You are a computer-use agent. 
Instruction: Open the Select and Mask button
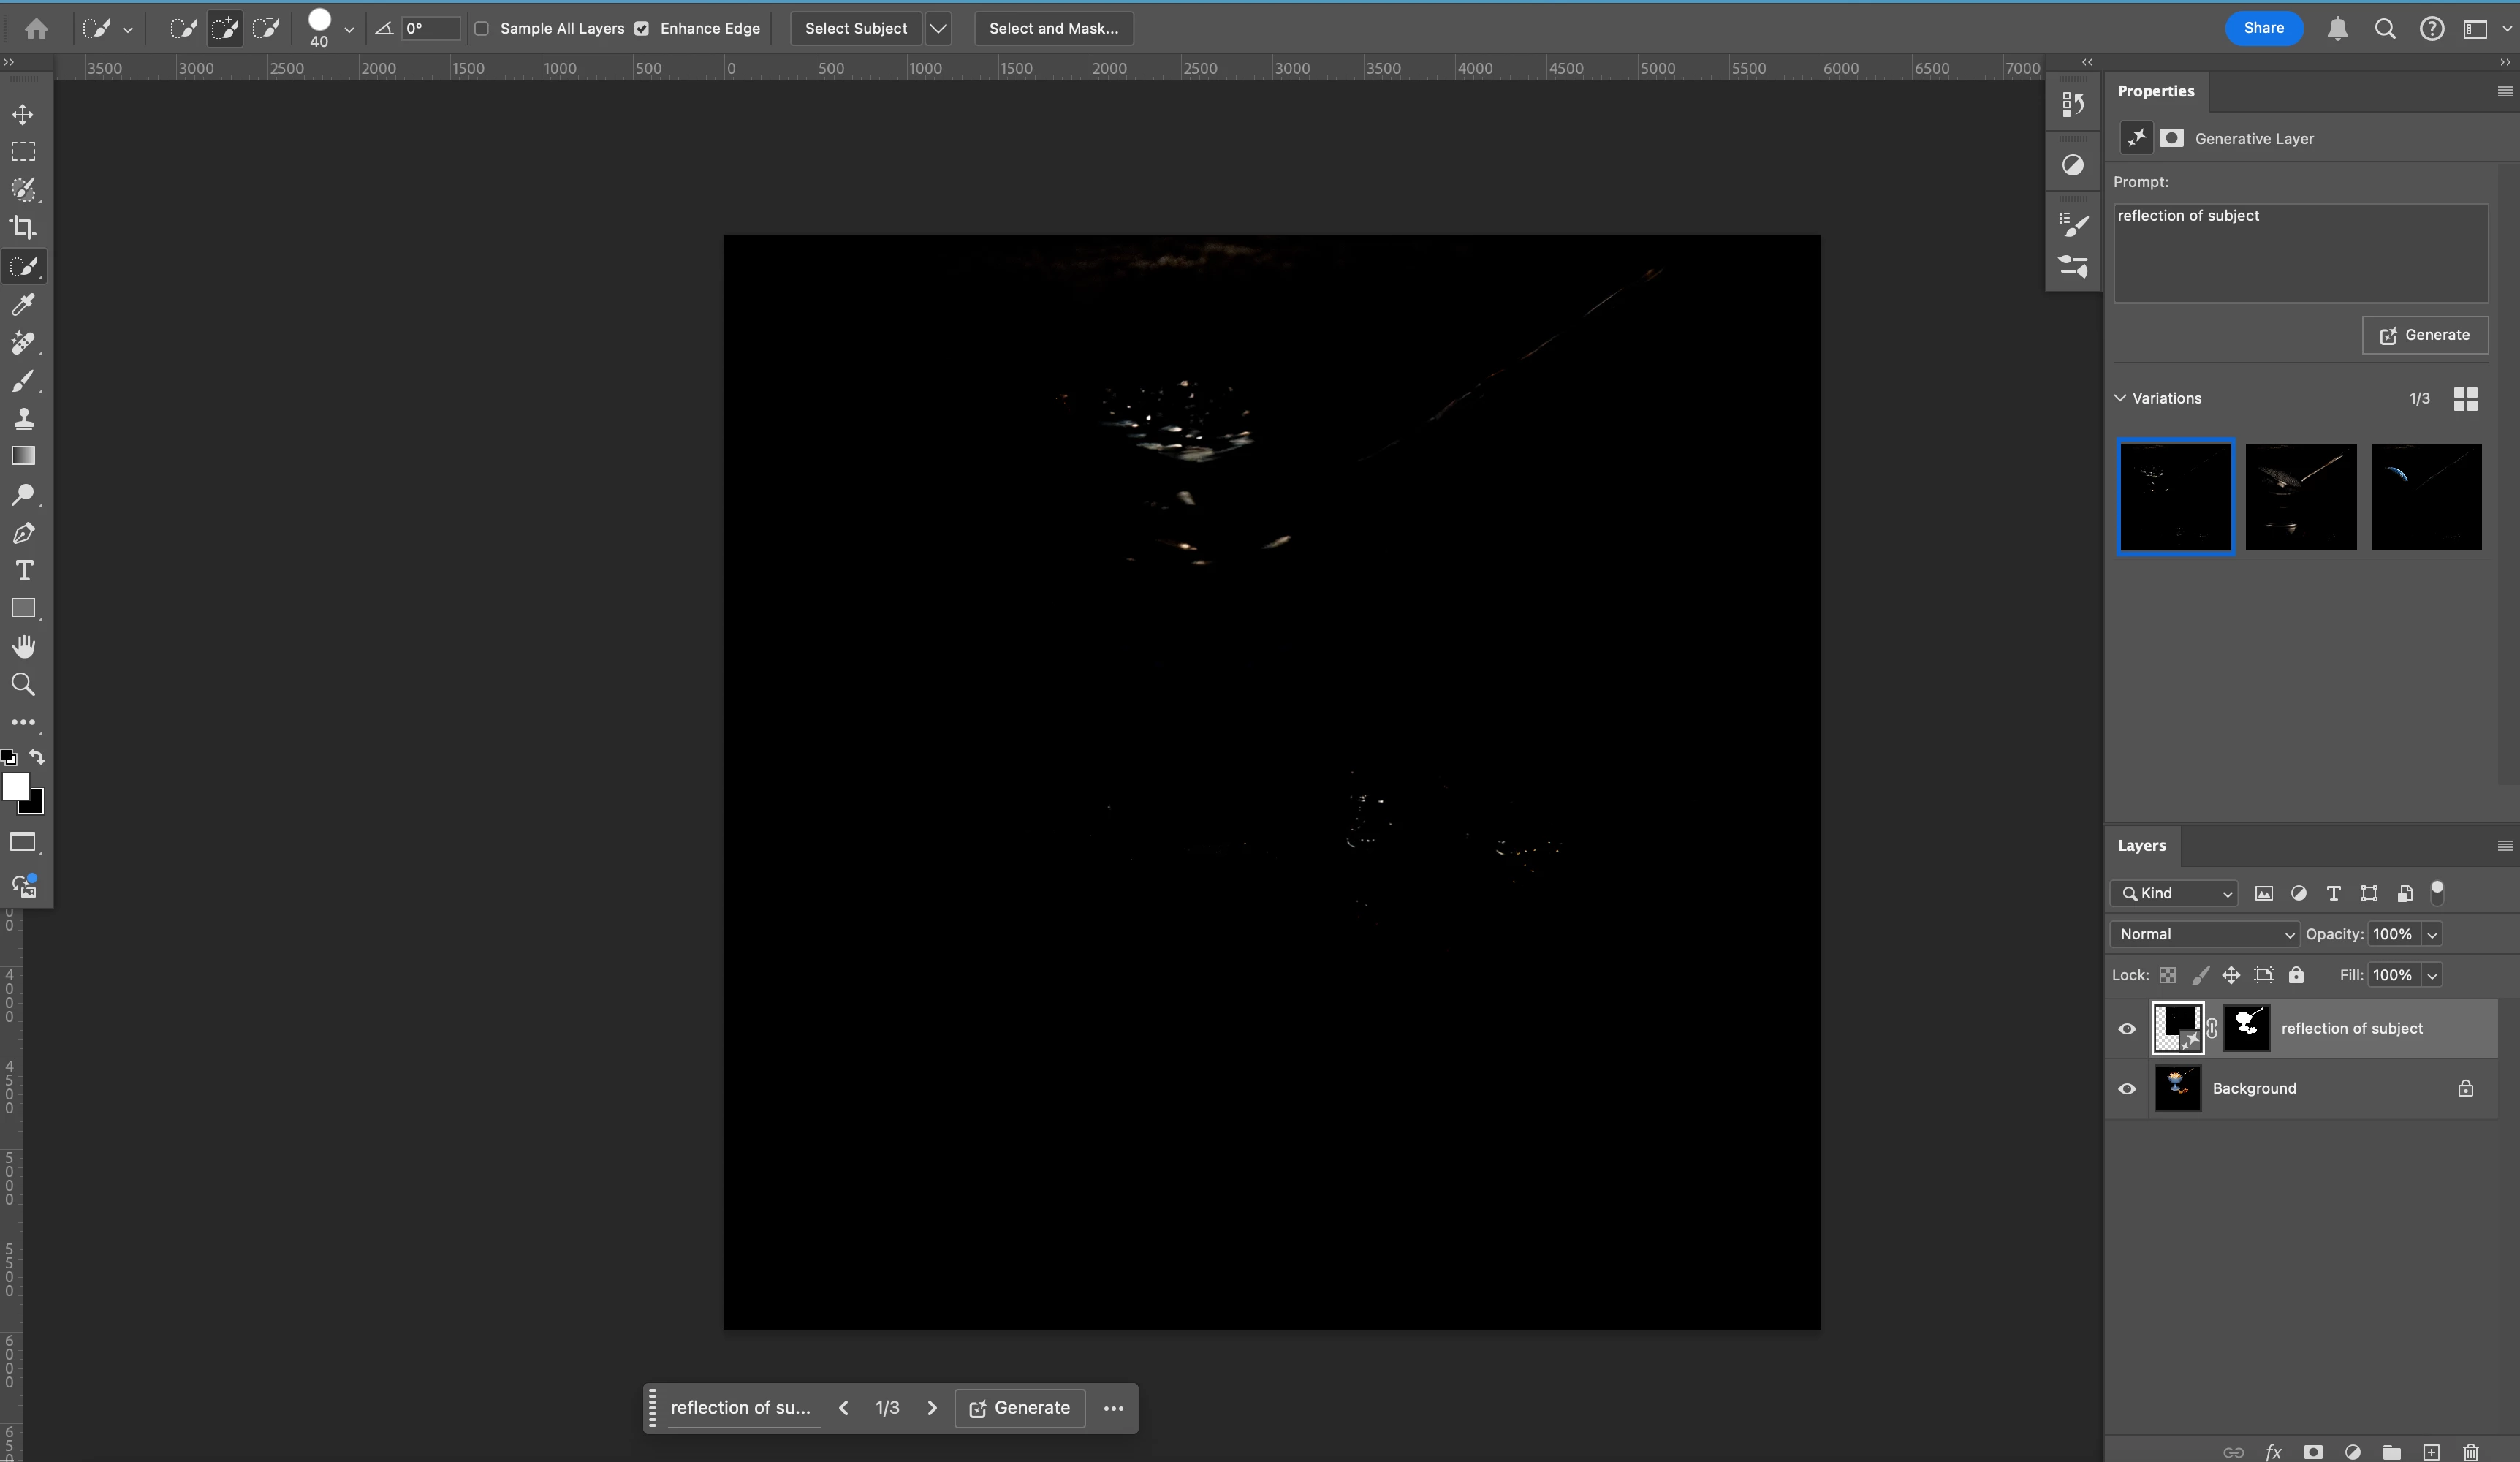[x=1053, y=29]
